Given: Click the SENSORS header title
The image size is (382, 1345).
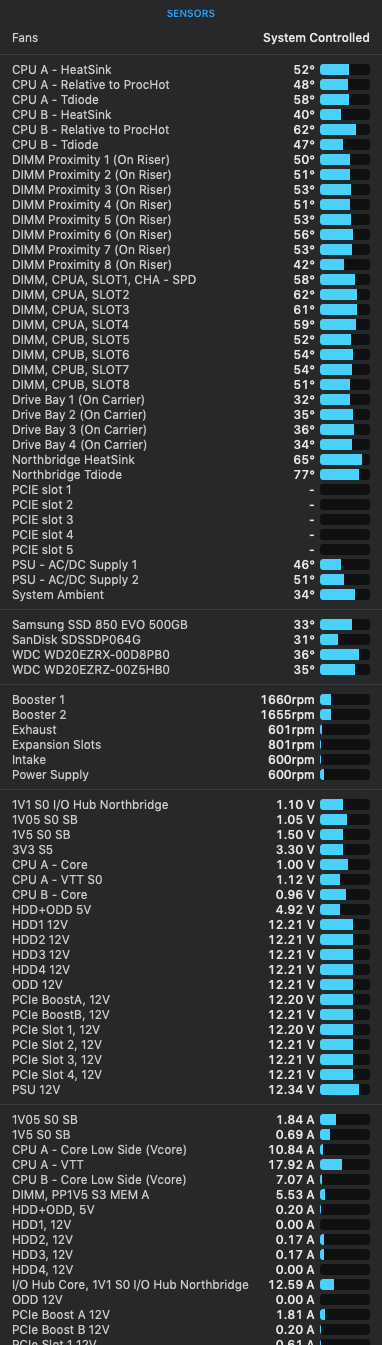Looking at the screenshot, I should pos(191,14).
